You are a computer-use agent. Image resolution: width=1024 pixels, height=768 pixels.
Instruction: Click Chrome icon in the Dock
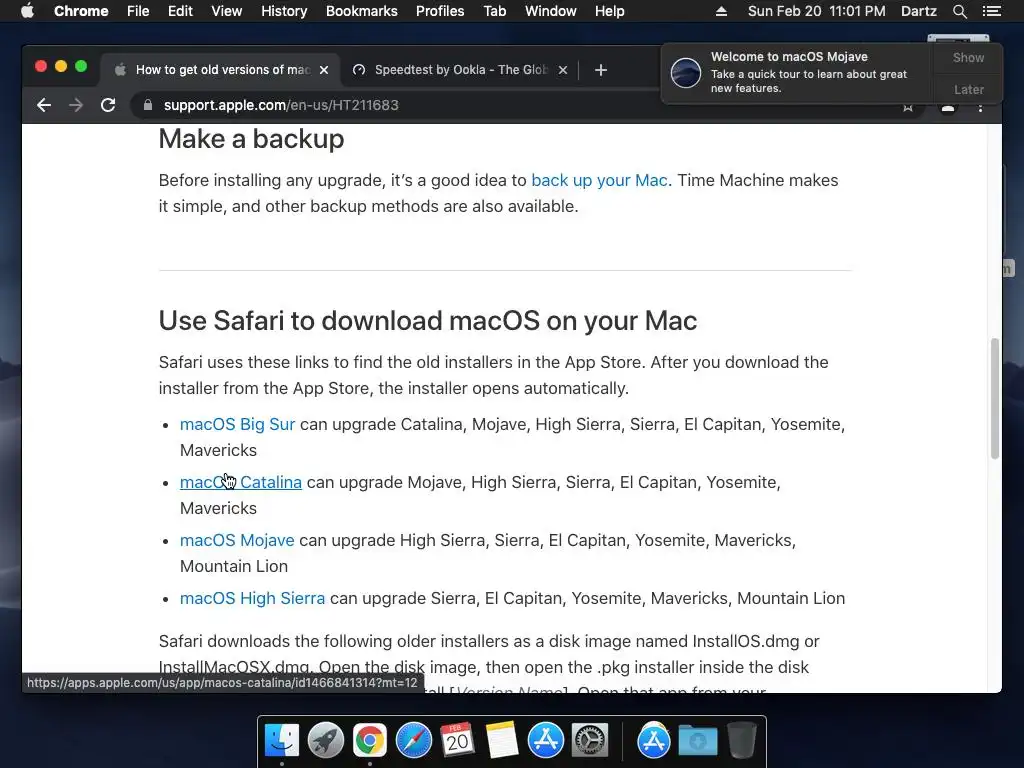370,741
